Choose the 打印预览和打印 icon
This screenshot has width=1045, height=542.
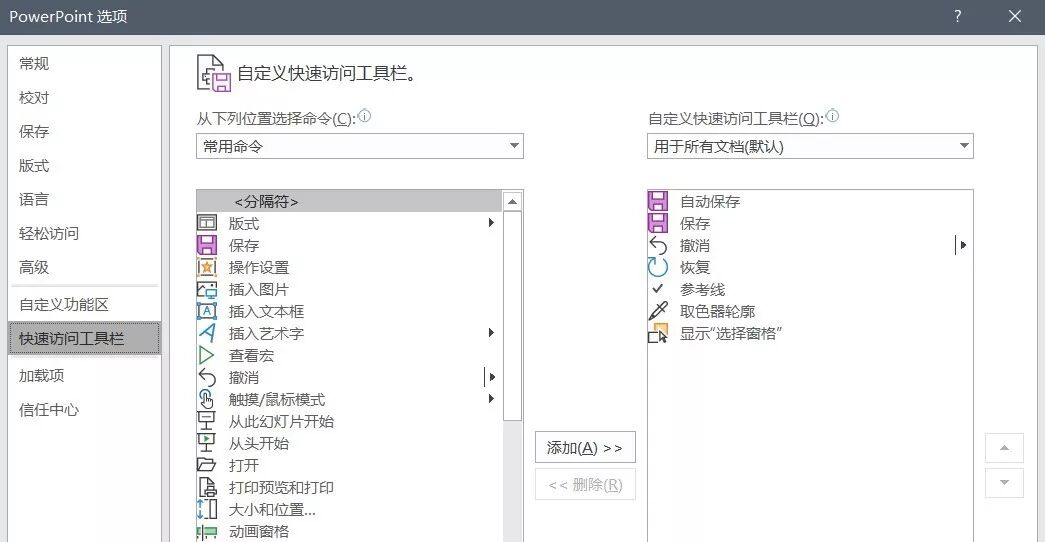[x=207, y=487]
